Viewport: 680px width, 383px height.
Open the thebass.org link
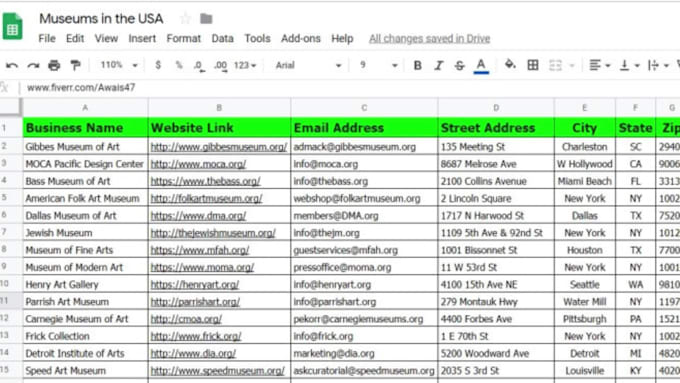point(205,181)
